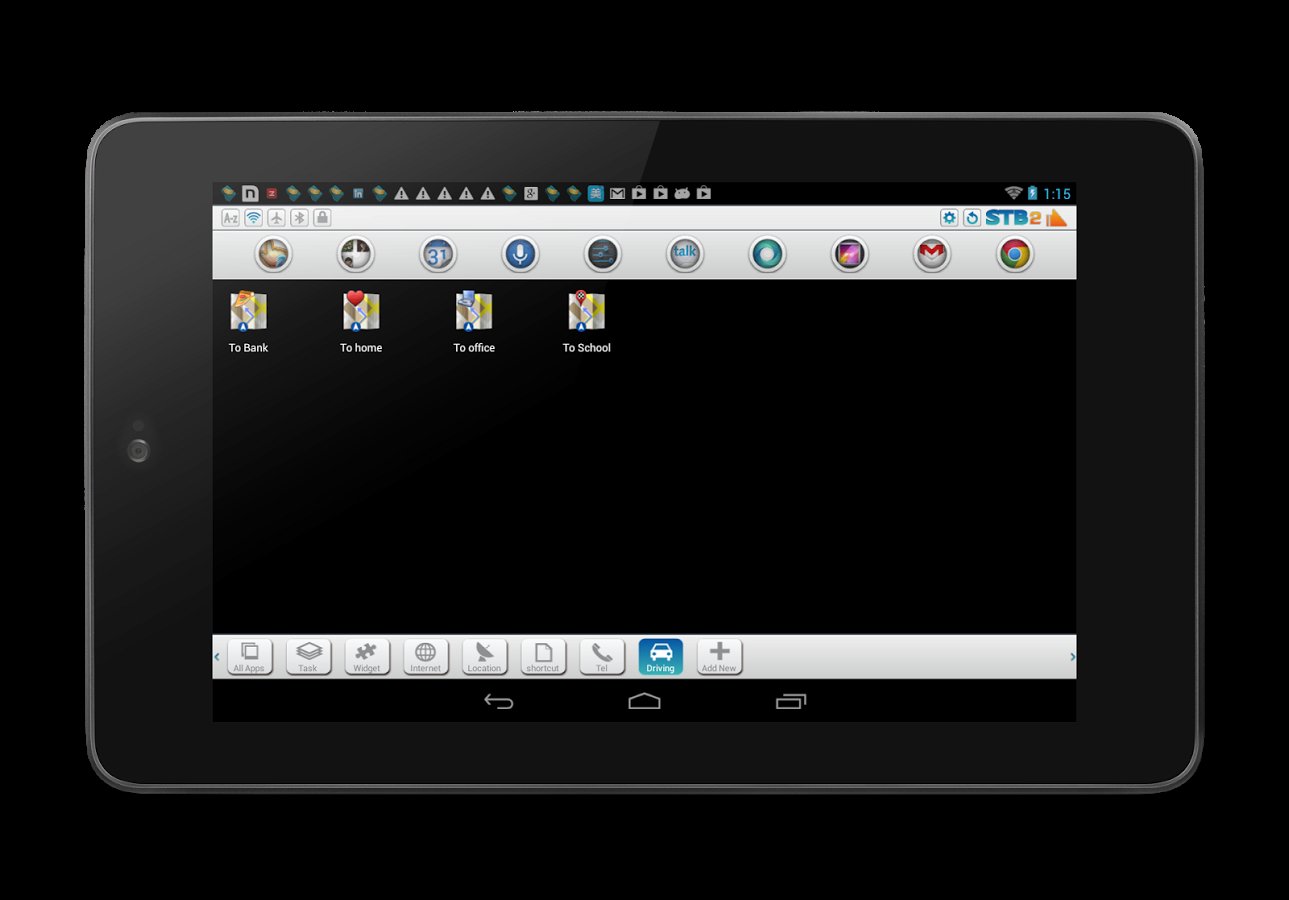
Task: Open the Calendar app icon
Action: click(x=437, y=255)
